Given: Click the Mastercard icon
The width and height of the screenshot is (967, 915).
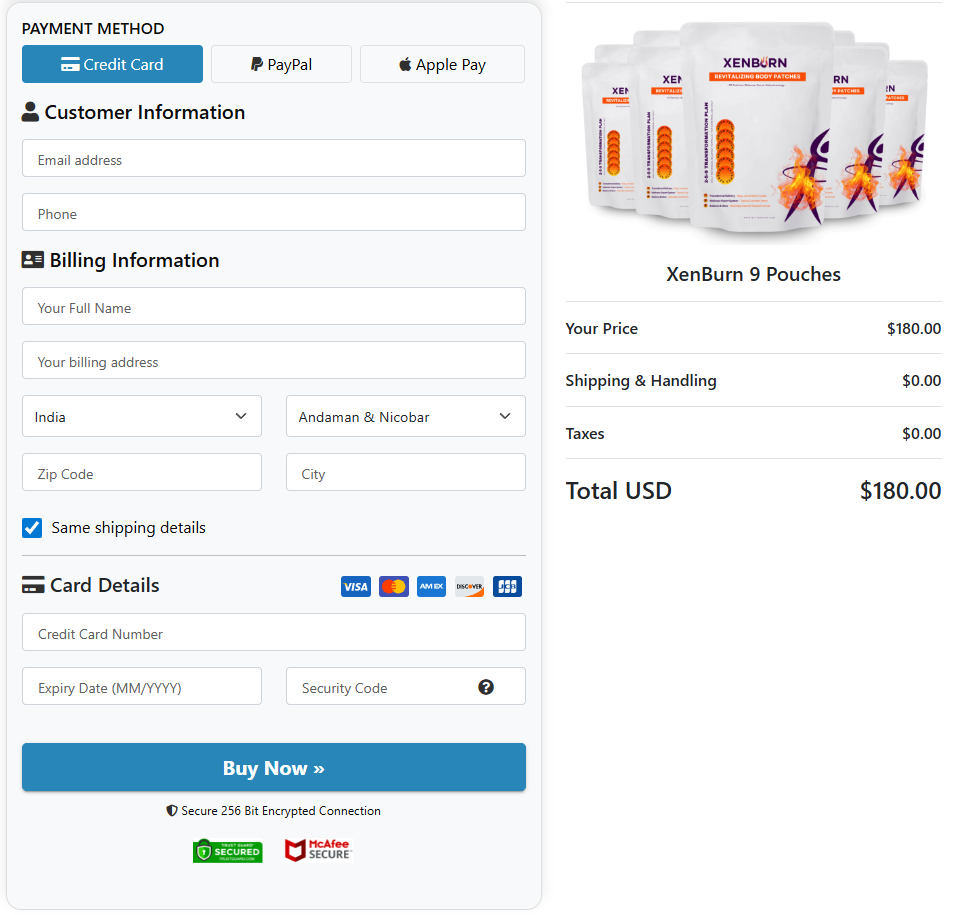Looking at the screenshot, I should pyautogui.click(x=393, y=586).
